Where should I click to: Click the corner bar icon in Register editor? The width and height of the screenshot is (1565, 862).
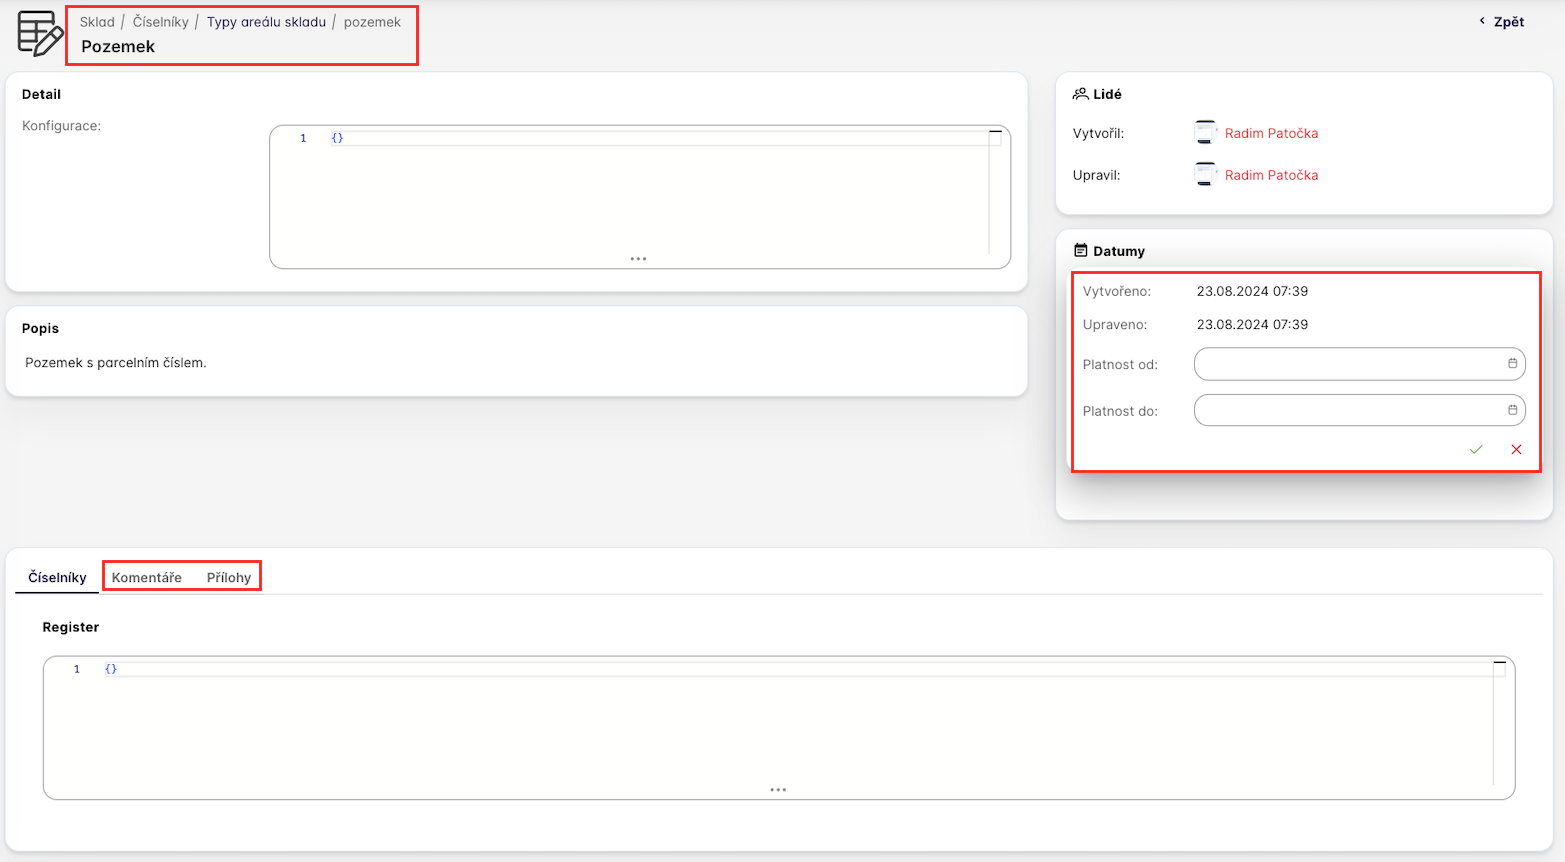[1499, 663]
